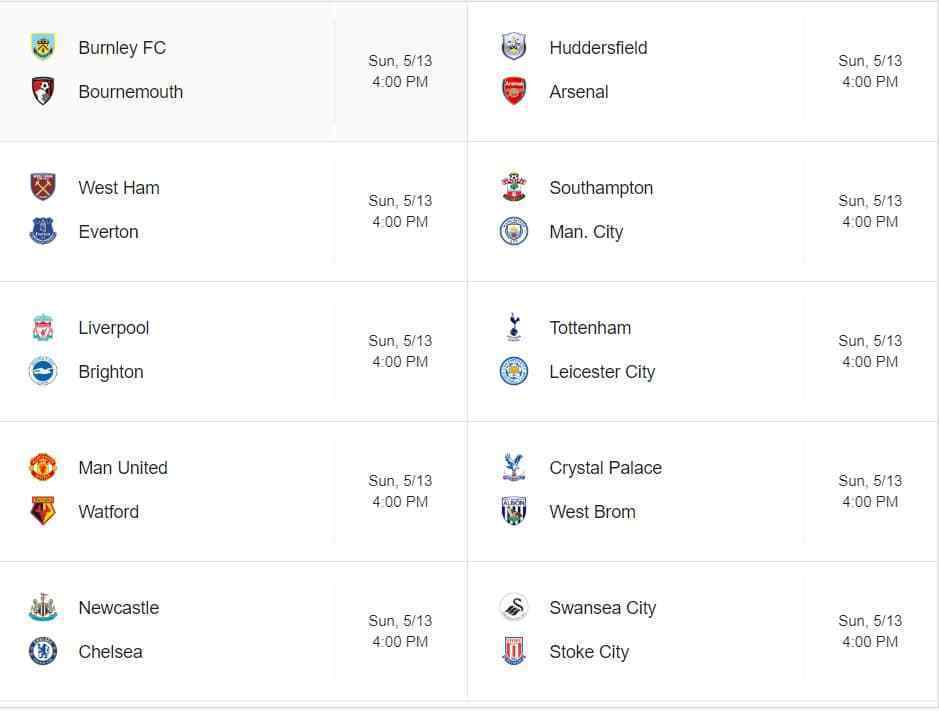Click the Chelsea club crest
939x711 pixels.
pos(43,651)
